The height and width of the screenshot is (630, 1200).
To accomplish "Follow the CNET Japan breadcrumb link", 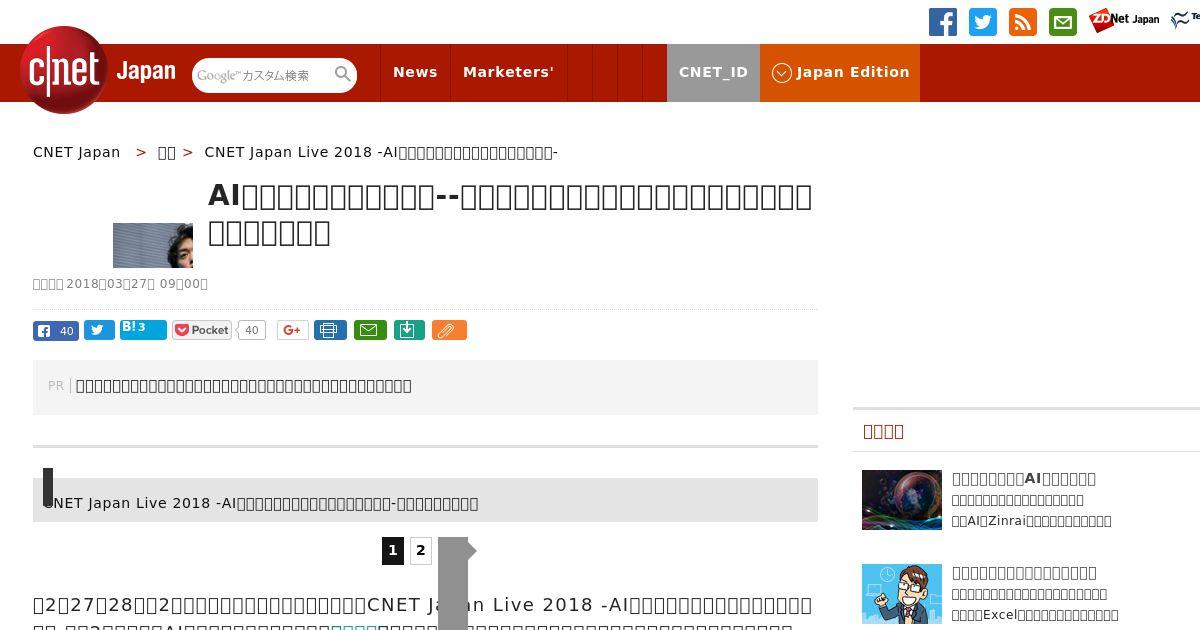I will tap(77, 152).
